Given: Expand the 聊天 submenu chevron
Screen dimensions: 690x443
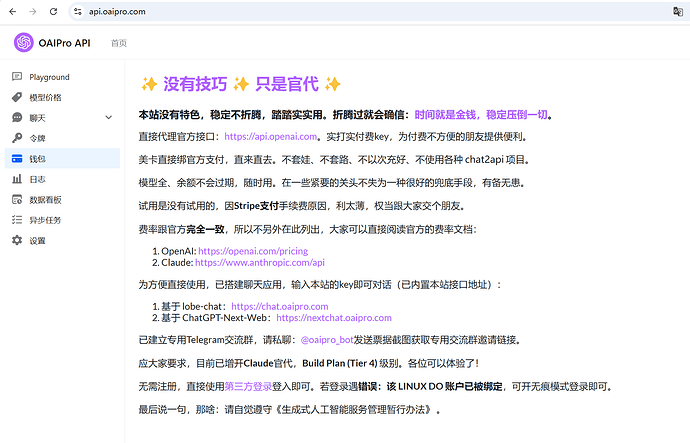Looking at the screenshot, I should (109, 117).
